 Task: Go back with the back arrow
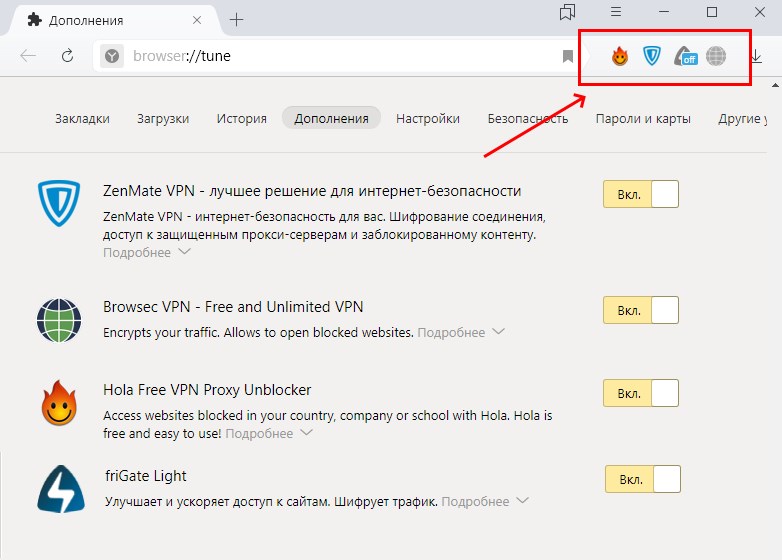coord(28,56)
